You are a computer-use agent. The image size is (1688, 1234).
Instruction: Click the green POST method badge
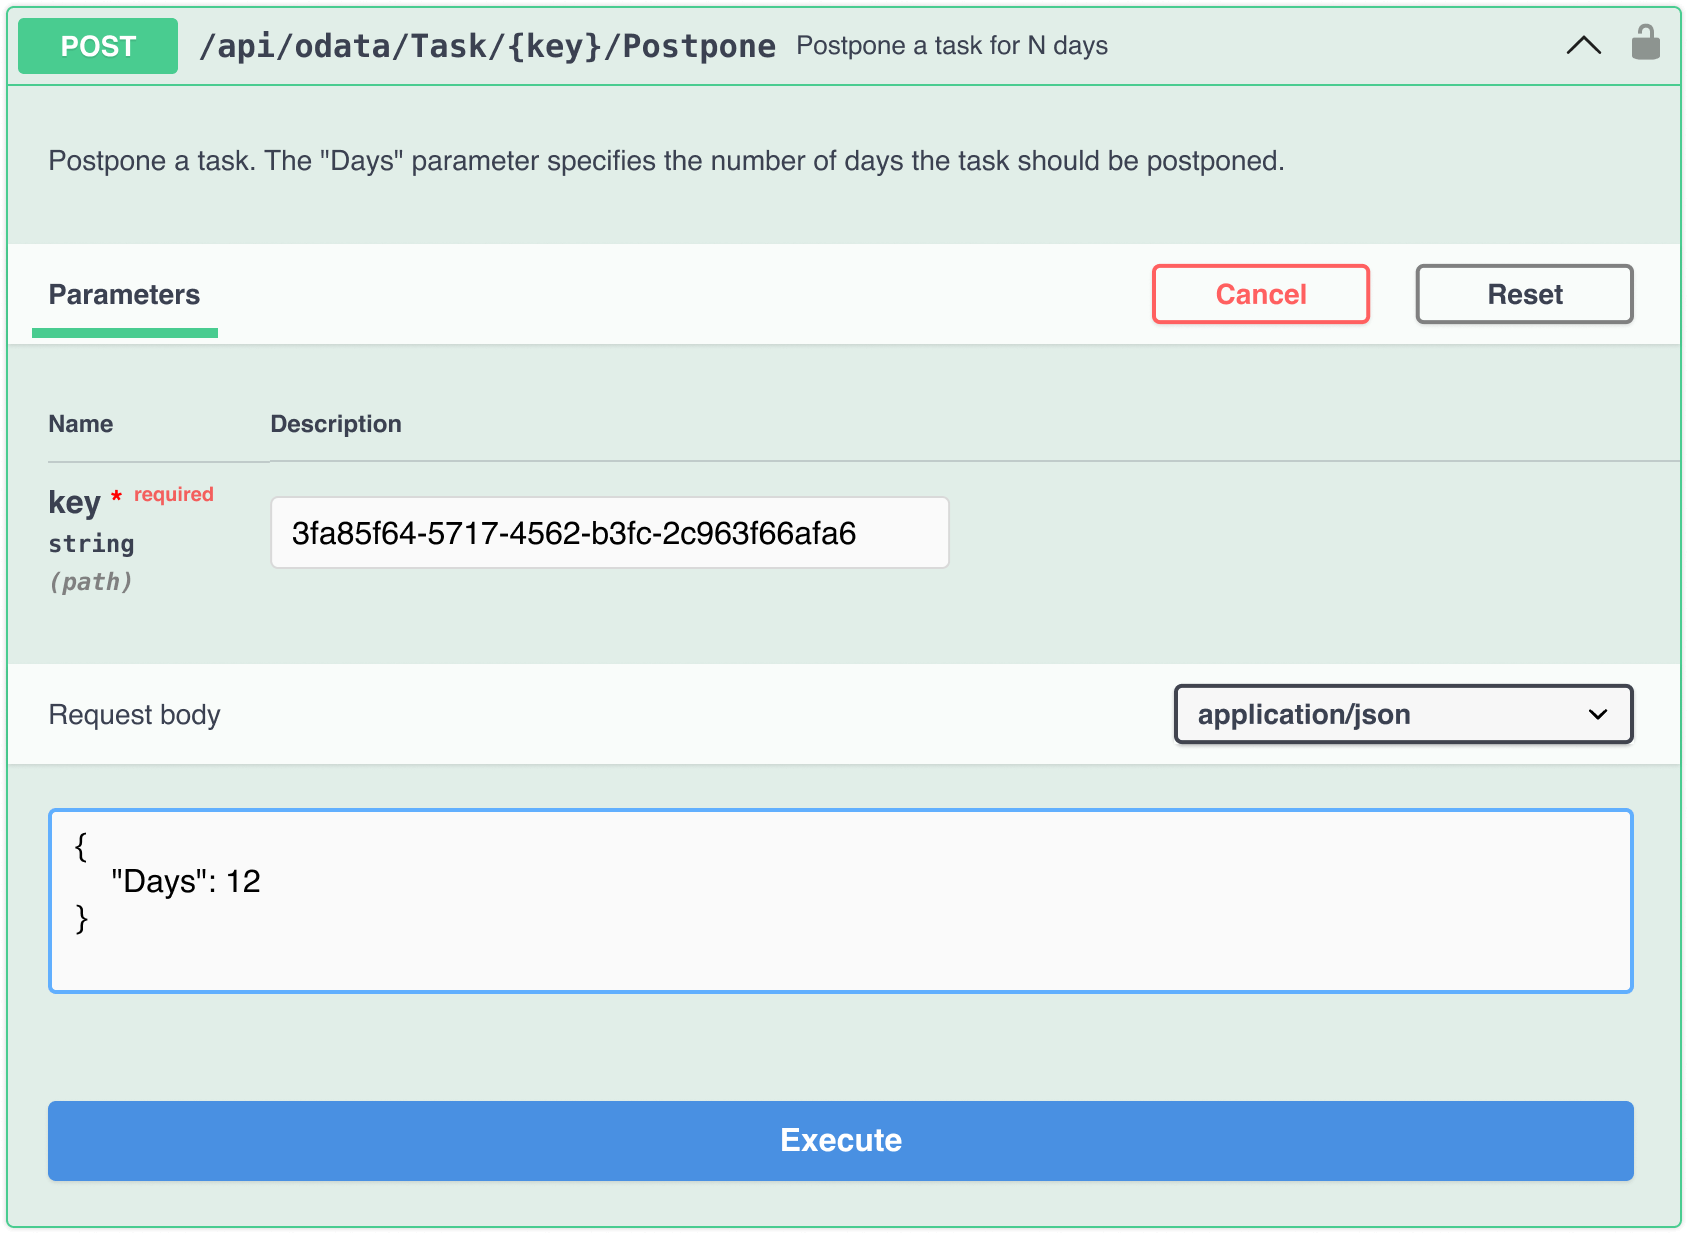click(x=97, y=45)
